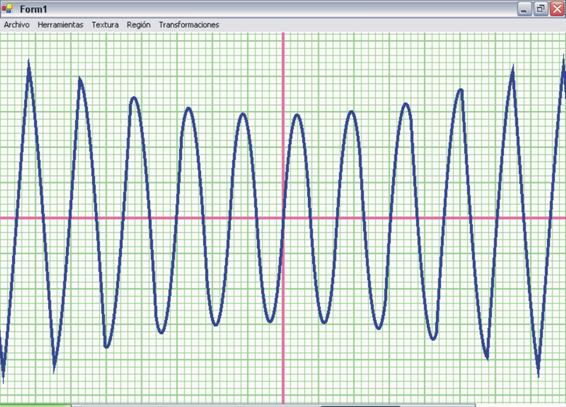The height and width of the screenshot is (407, 566).
Task: Minimize the Form1 window
Action: [524, 9]
